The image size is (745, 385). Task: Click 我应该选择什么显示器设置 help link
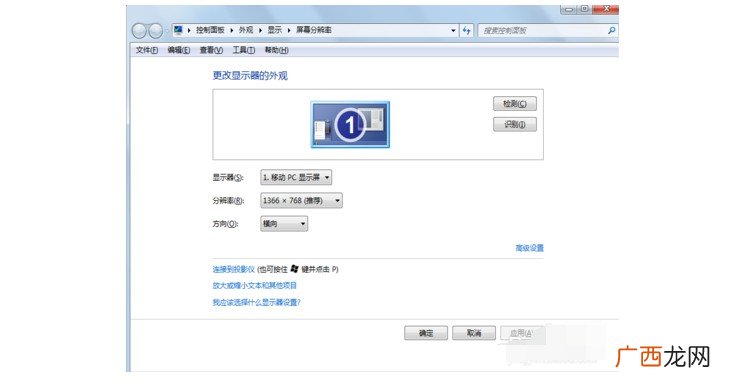pos(257,302)
